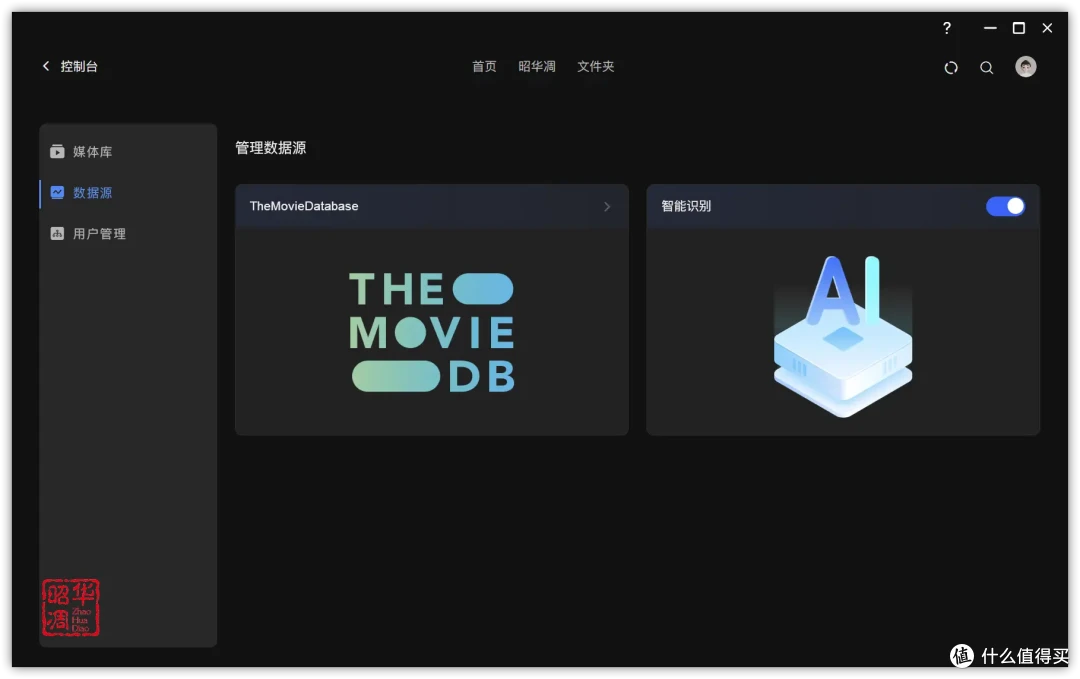Screen dimensions: 1080x679
Task: Click the 数据源 sidebar icon
Action: (57, 193)
